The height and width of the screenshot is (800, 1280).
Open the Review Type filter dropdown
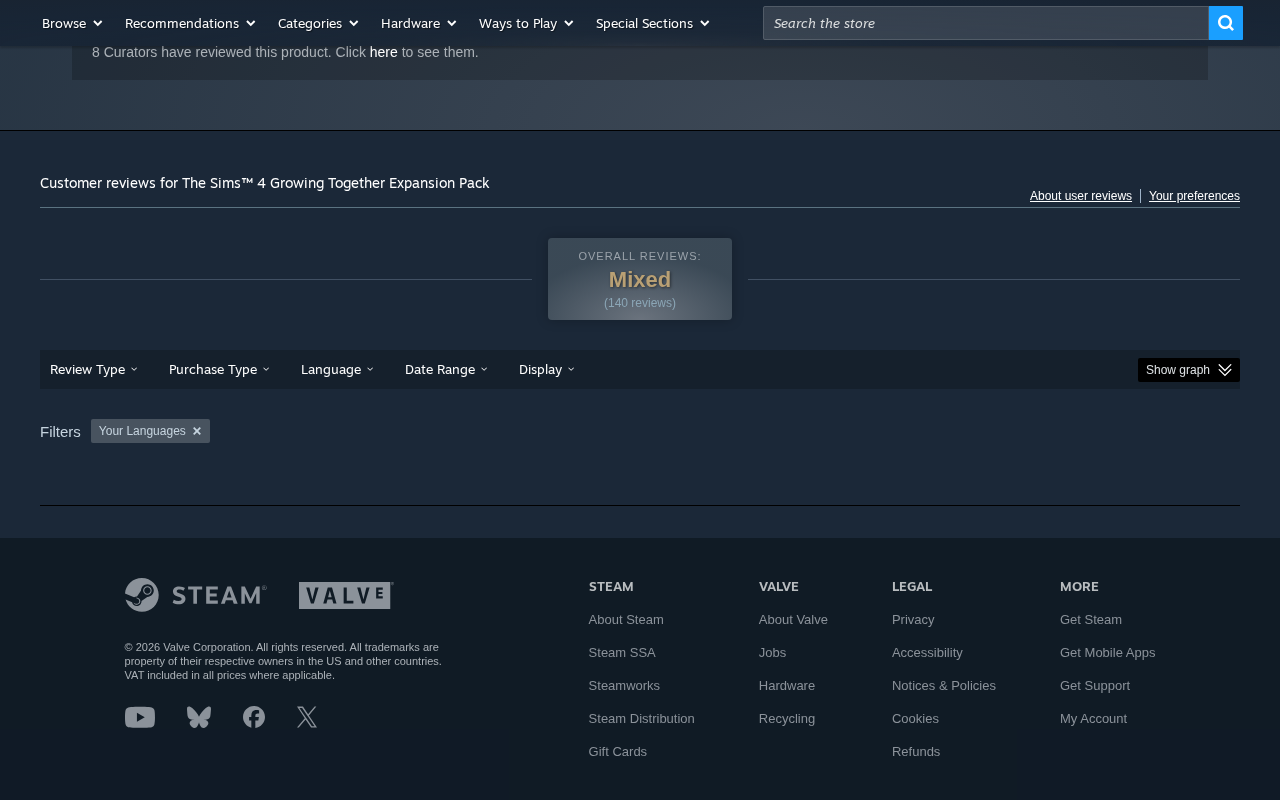[x=94, y=369]
